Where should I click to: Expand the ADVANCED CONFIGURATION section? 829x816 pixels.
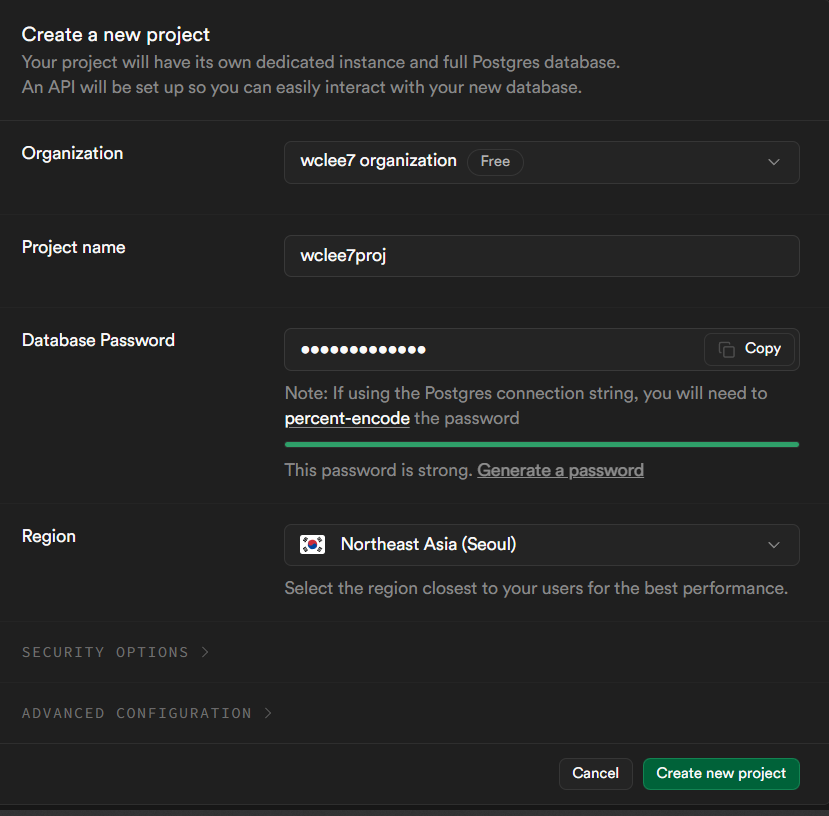137,713
